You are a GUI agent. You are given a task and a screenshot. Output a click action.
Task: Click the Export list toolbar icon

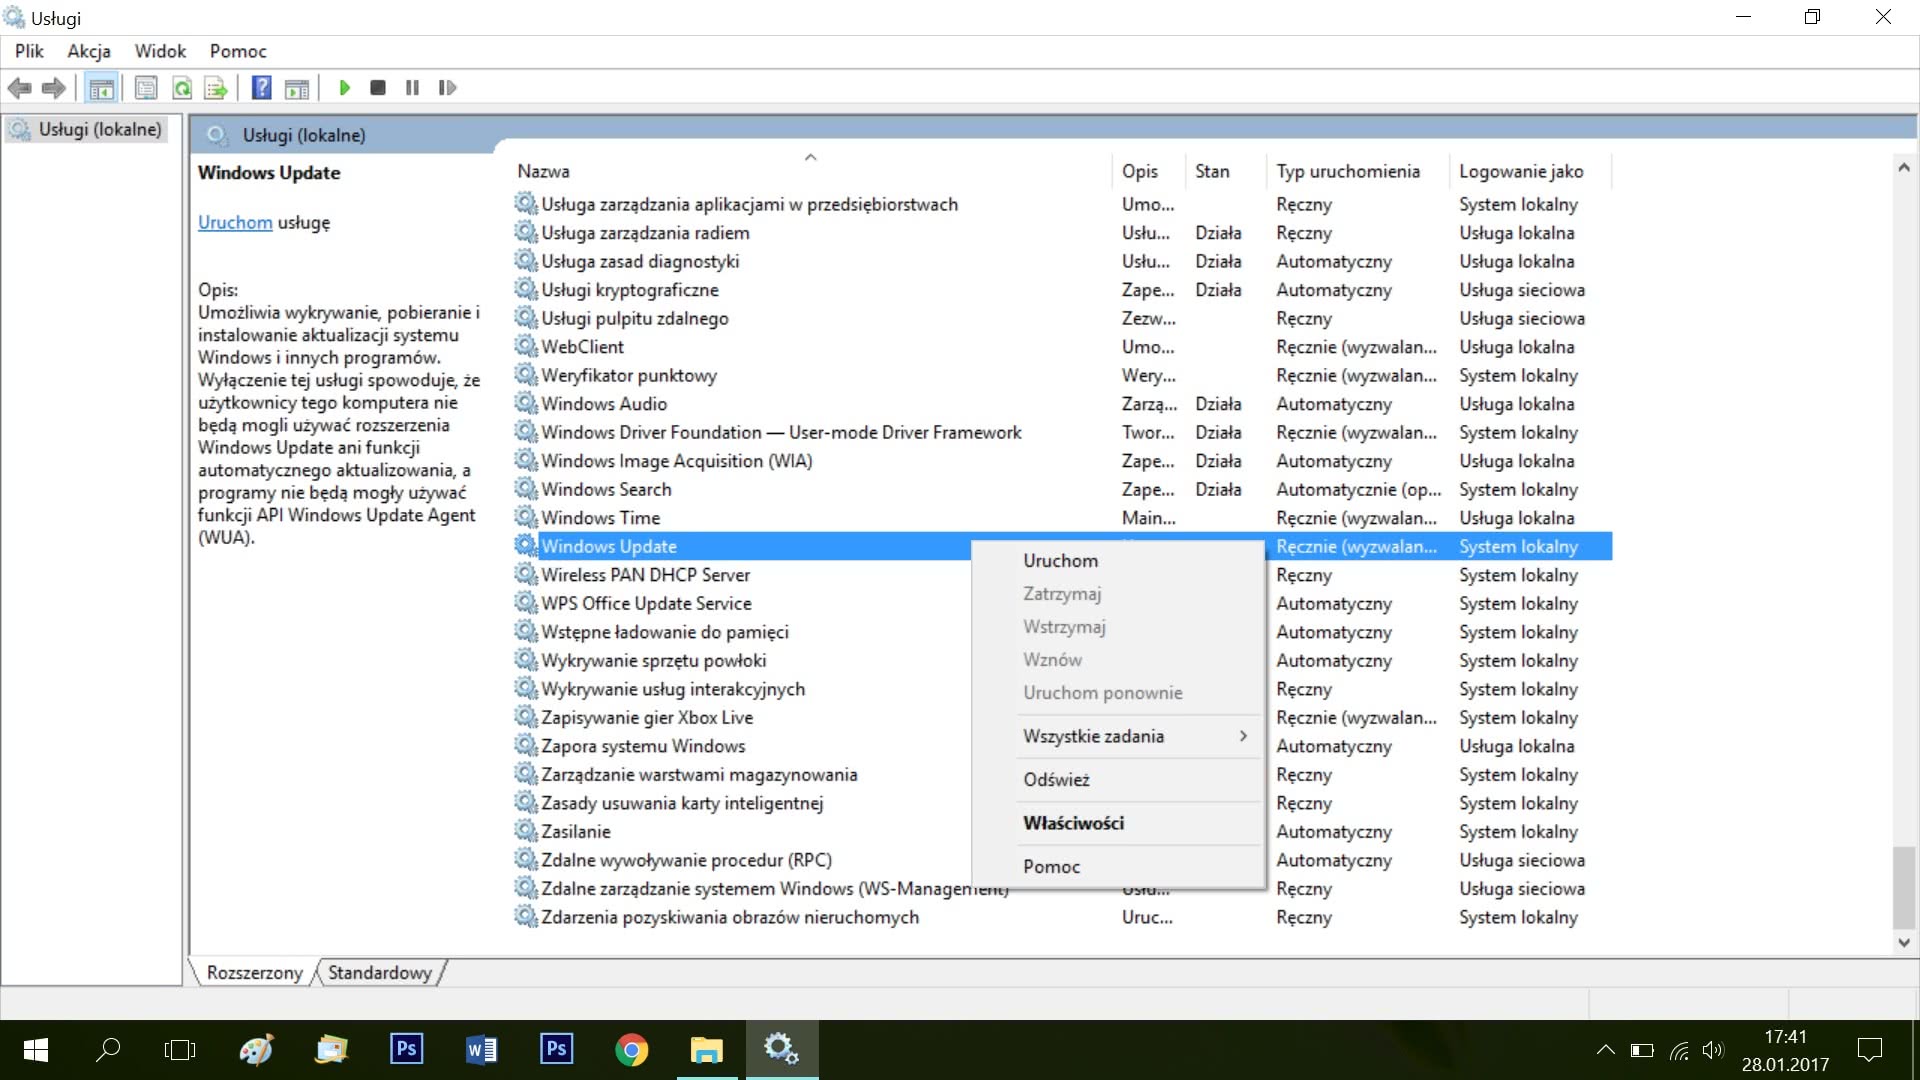[x=216, y=88]
